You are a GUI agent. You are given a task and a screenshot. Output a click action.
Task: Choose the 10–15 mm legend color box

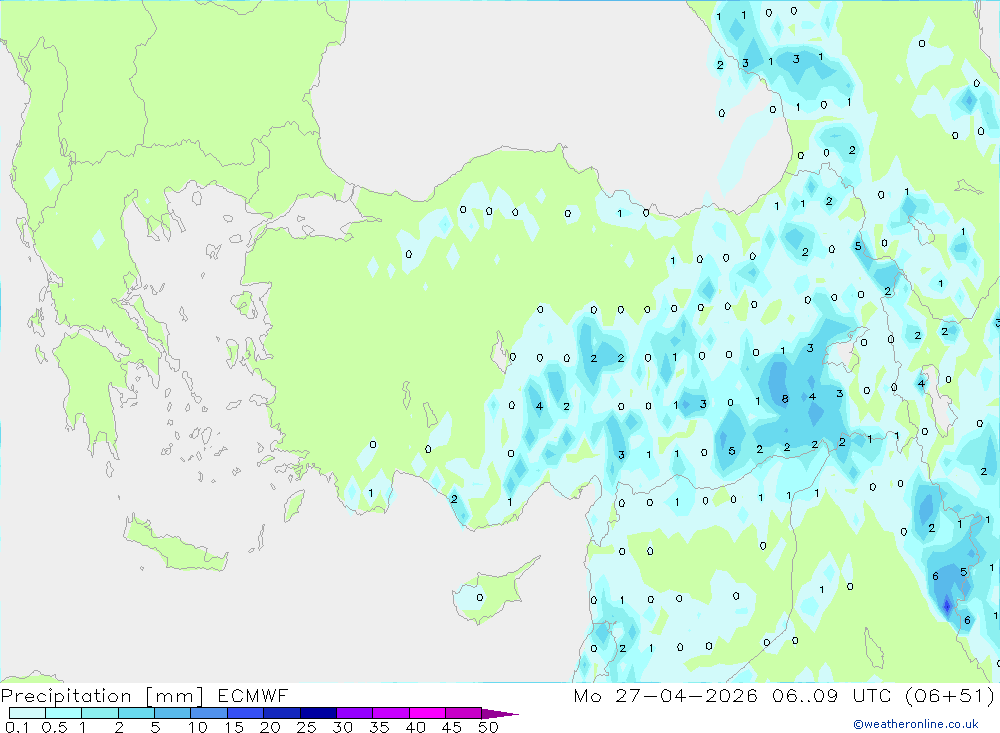209,713
